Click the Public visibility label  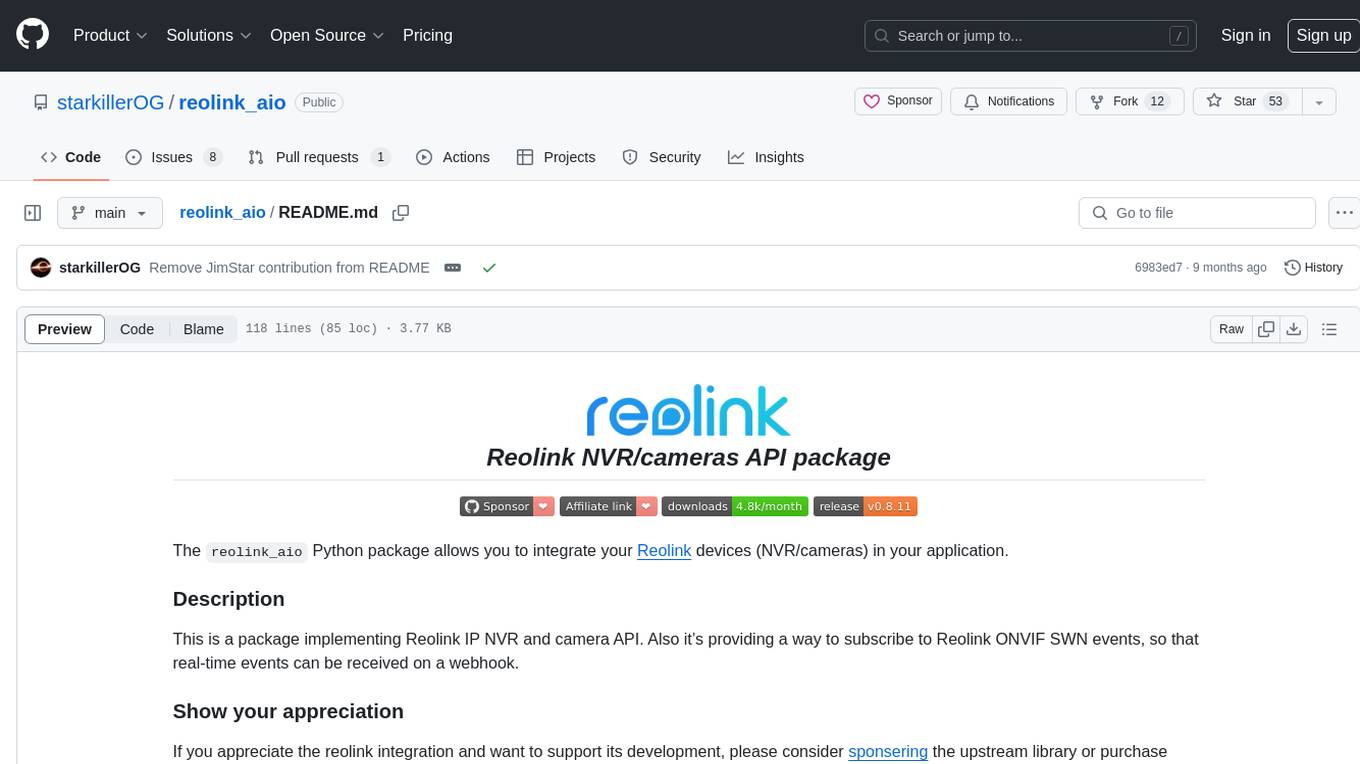319,102
